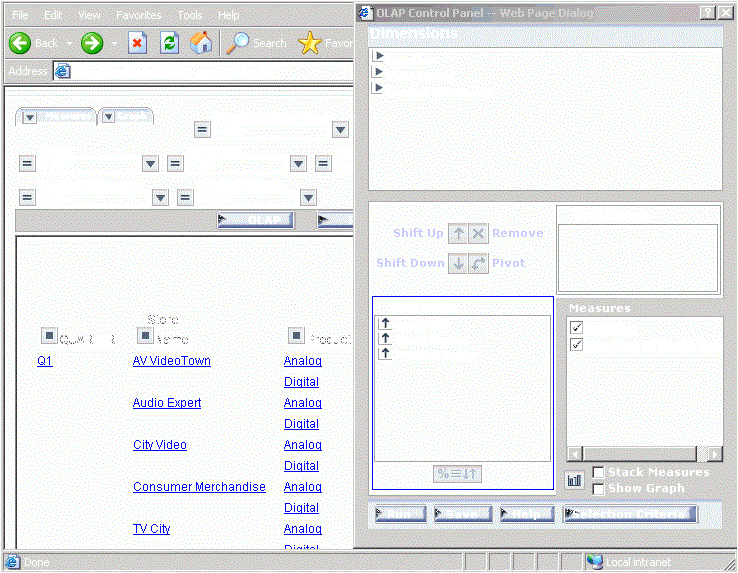This screenshot has height=573, width=738.
Task: Click the browser Home icon
Action: pos(201,43)
